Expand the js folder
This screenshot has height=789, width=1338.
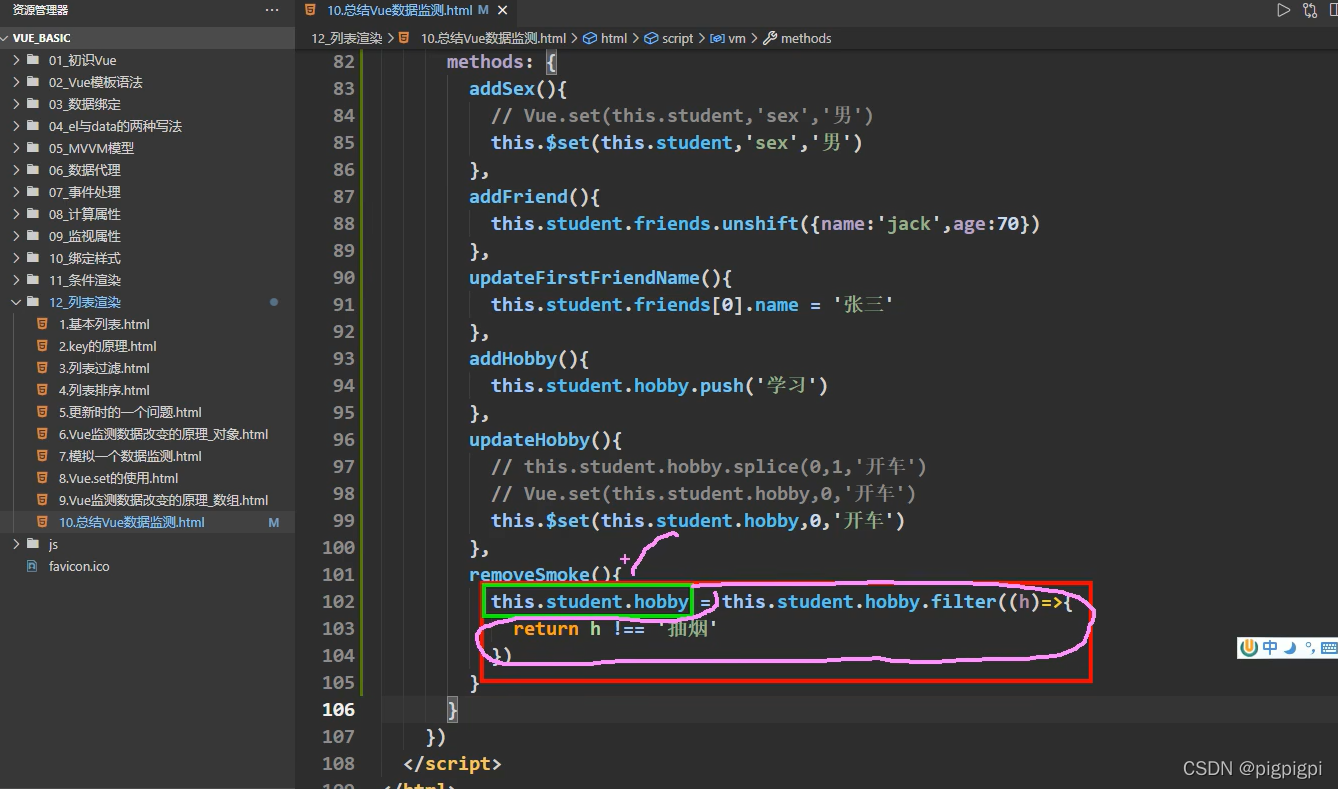[x=148, y=544]
